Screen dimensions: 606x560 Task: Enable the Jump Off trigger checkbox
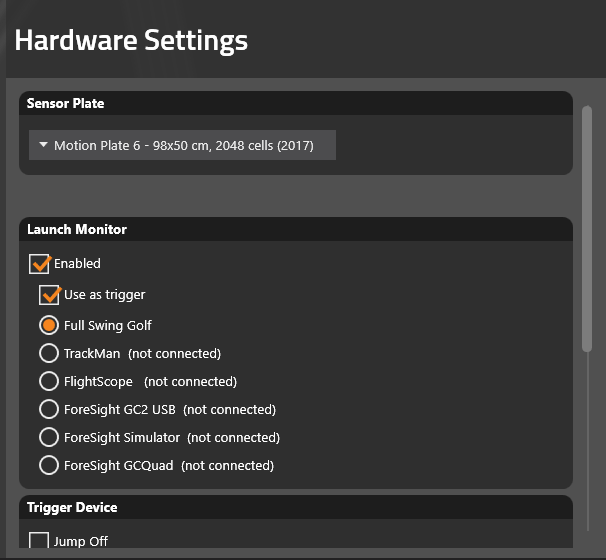pos(39,540)
